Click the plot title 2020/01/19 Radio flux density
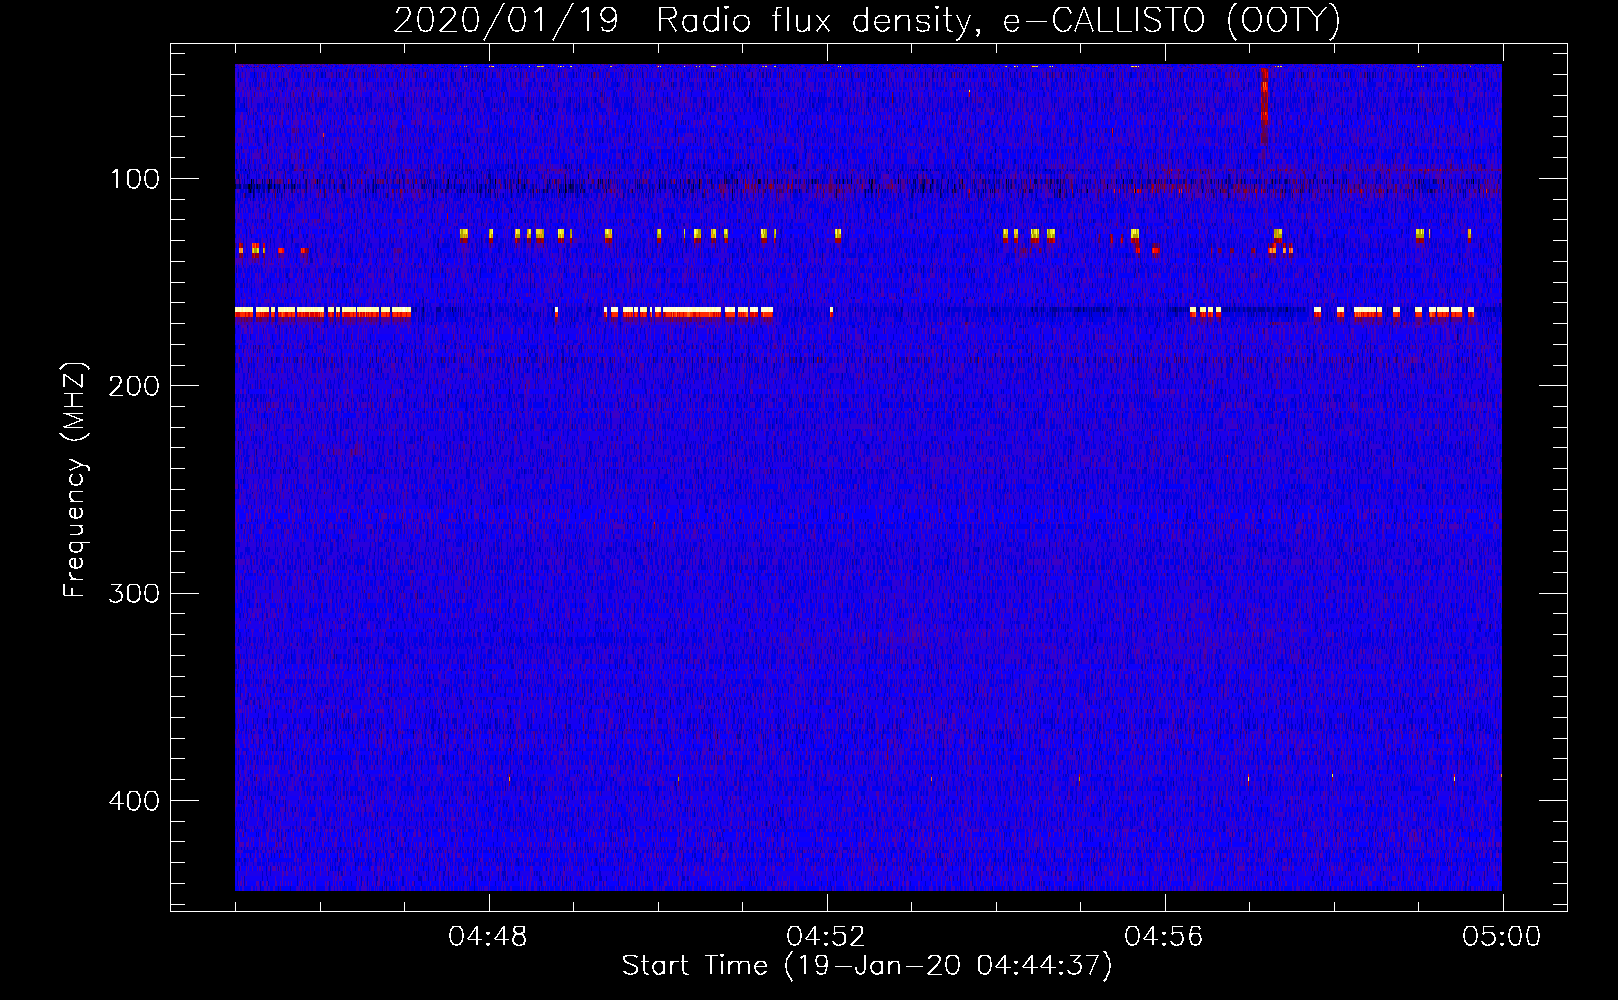This screenshot has height=1000, width=1618. tap(867, 20)
